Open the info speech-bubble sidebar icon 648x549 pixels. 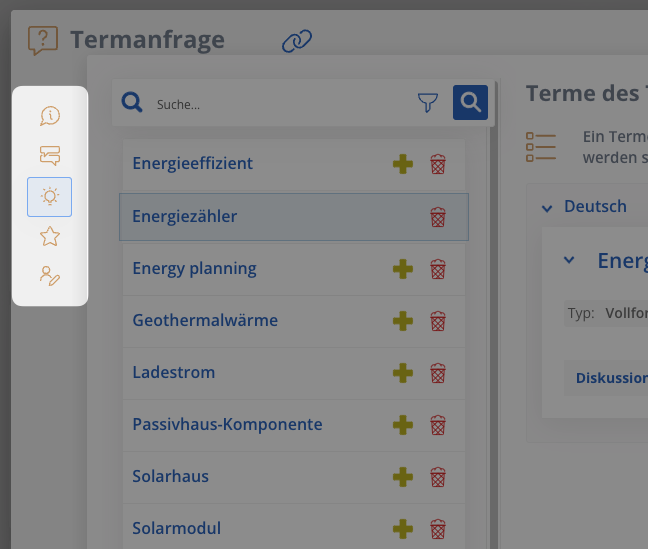tap(50, 116)
